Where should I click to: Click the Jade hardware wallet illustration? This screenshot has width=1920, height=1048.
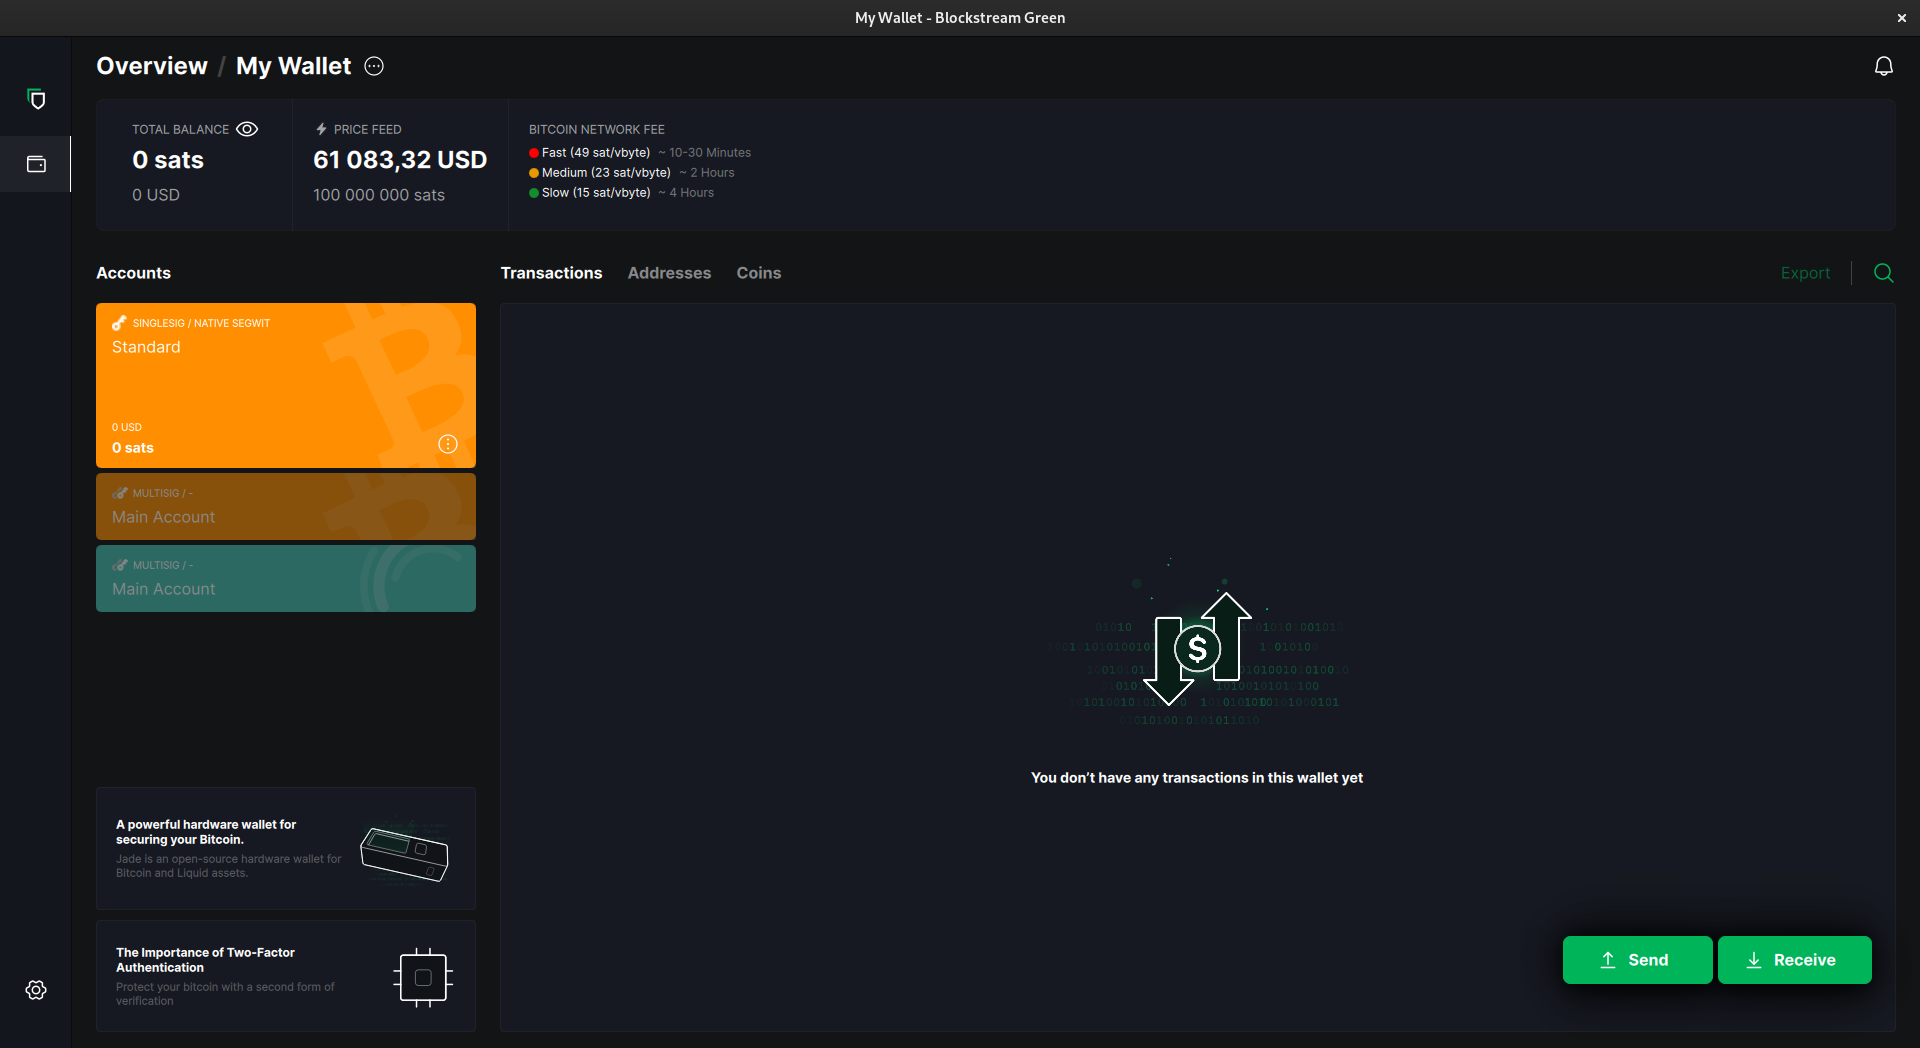tap(405, 853)
